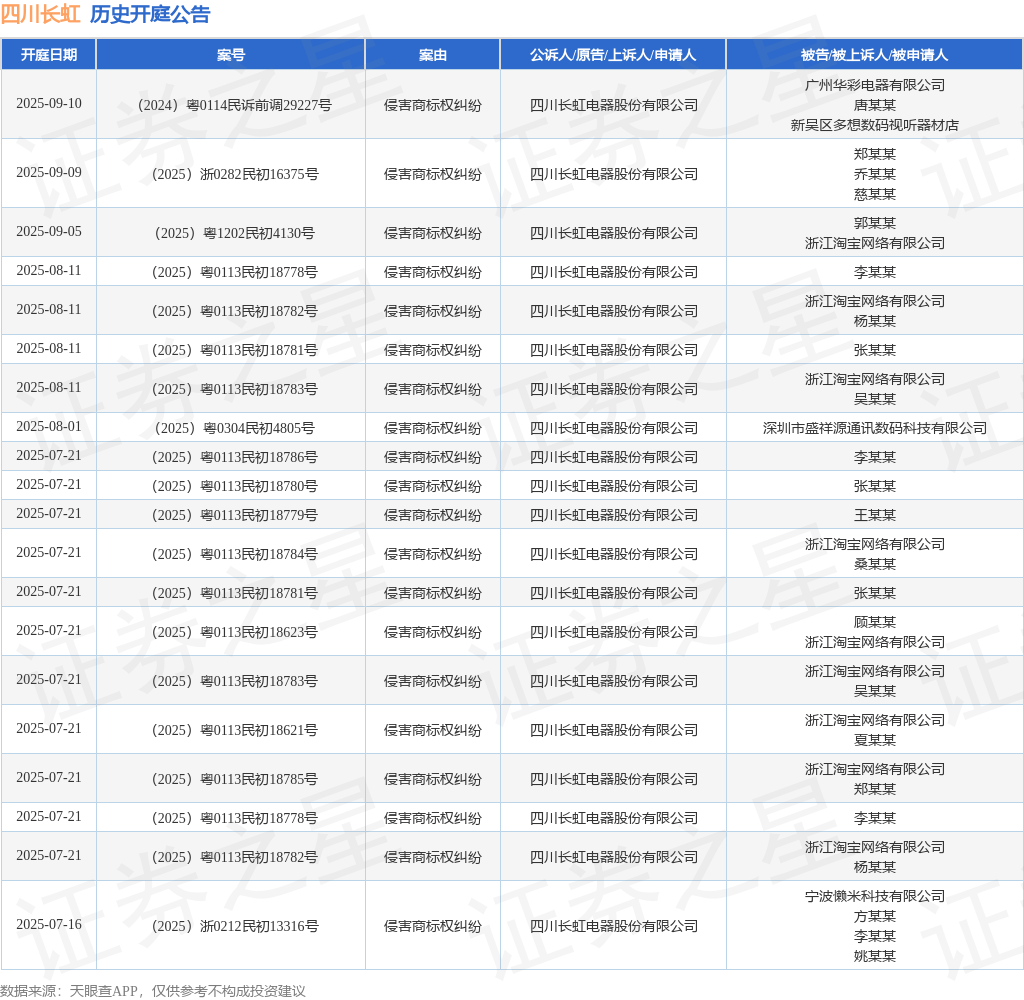Click the 开庭日期 column header
Image resolution: width=1024 pixels, height=1000 pixels.
pos(49,55)
